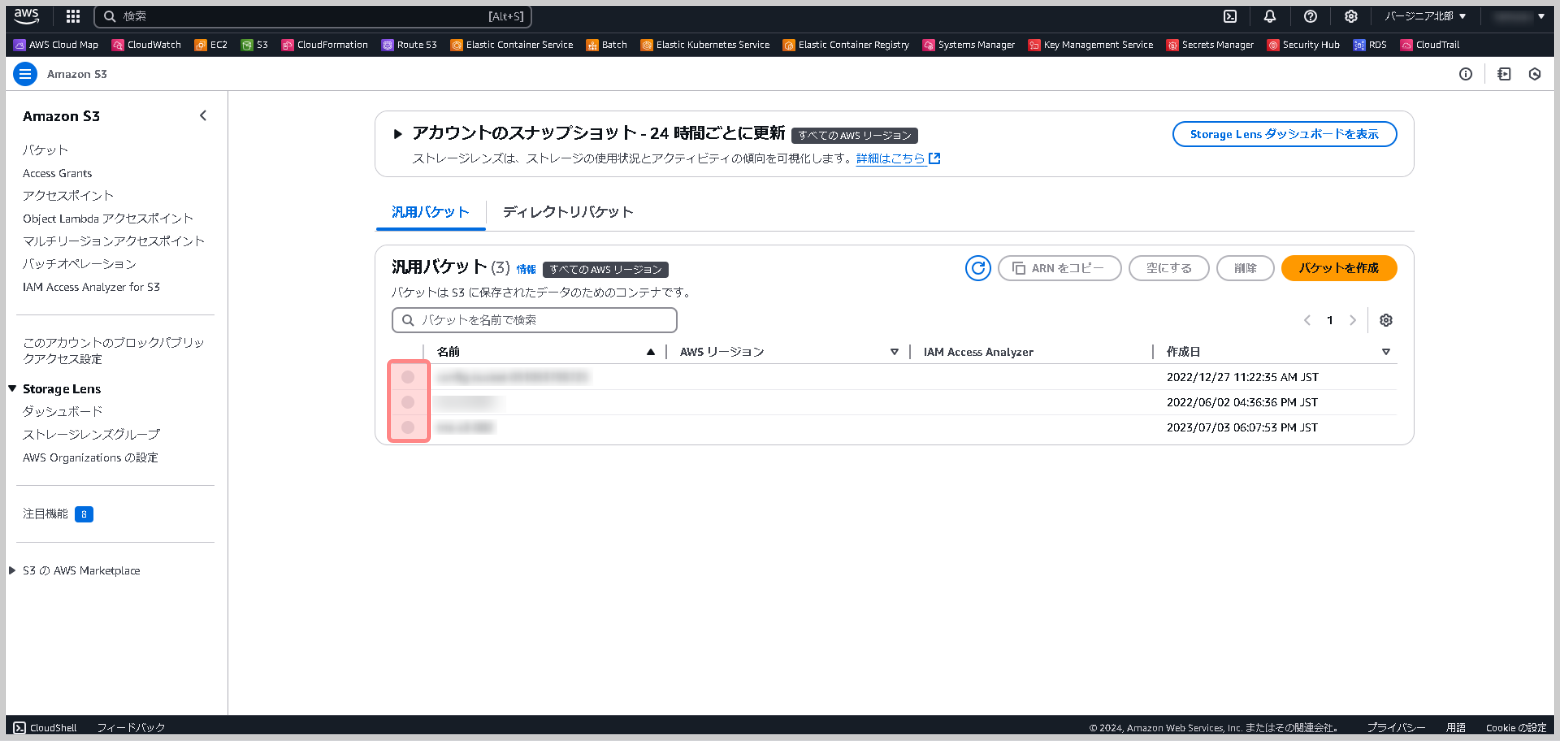The image size is (1560, 741).
Task: Open table preferences gear icon
Action: tap(1386, 320)
